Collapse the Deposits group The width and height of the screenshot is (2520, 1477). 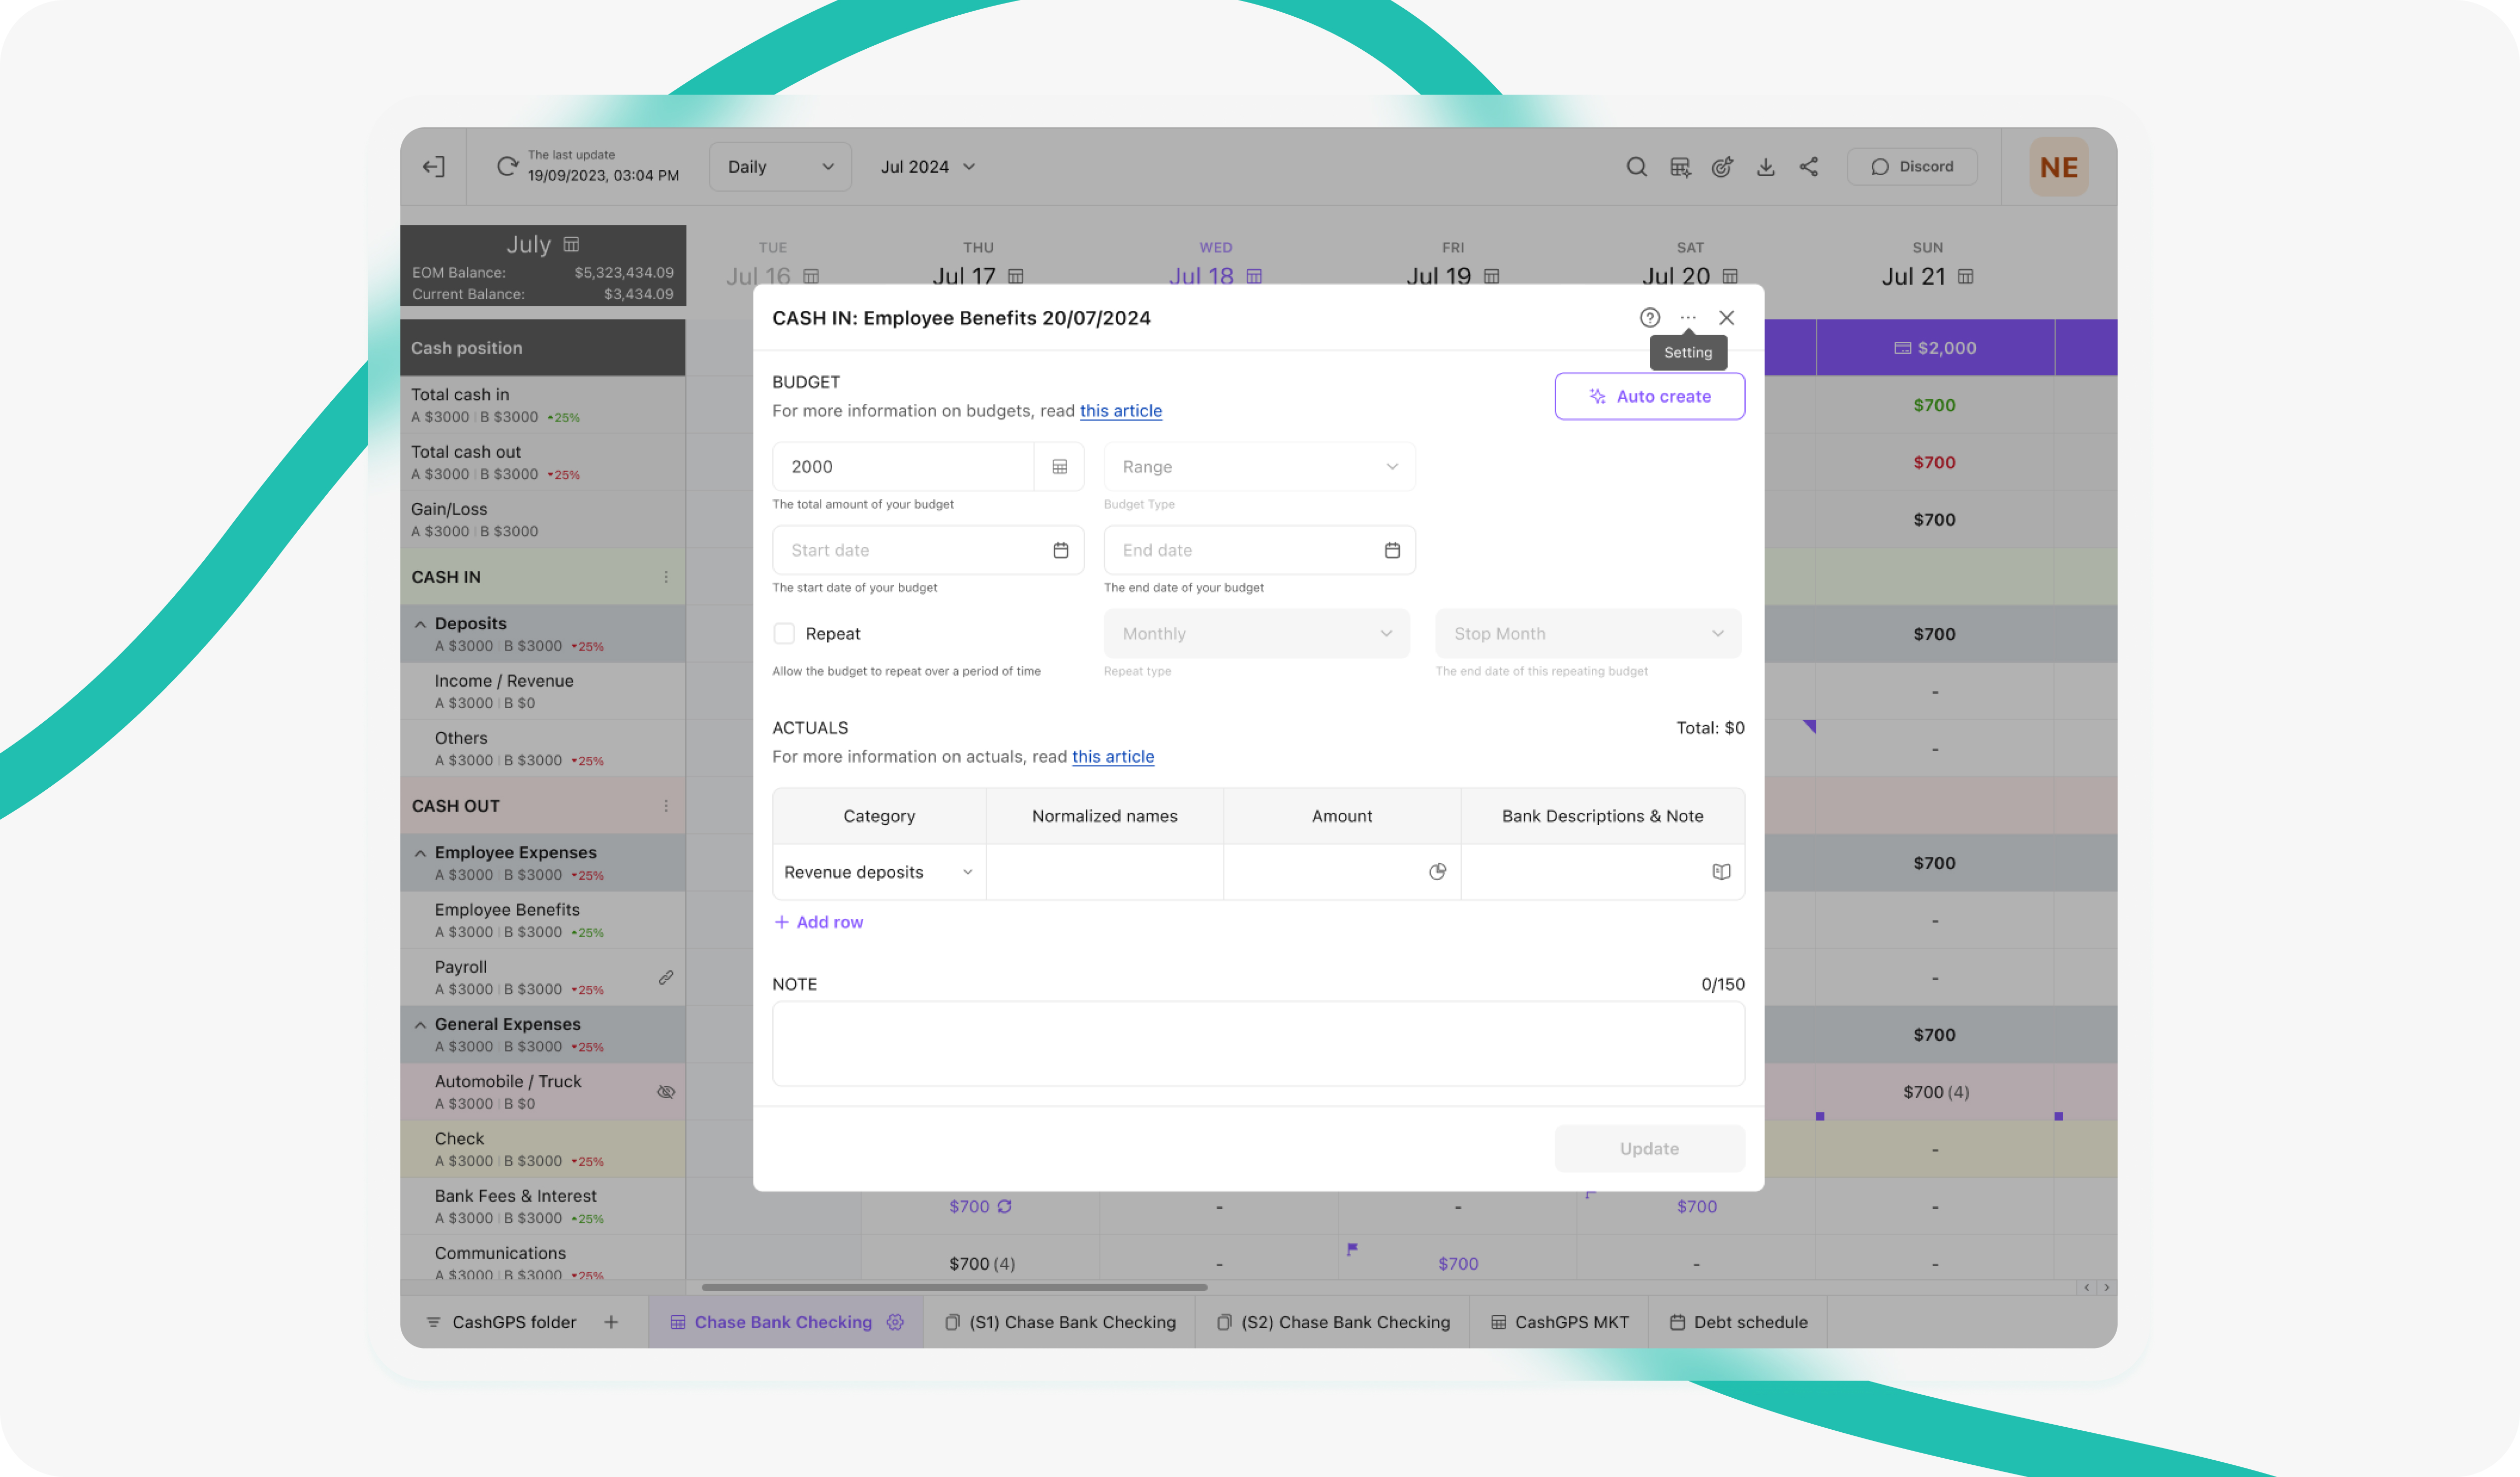pos(420,624)
